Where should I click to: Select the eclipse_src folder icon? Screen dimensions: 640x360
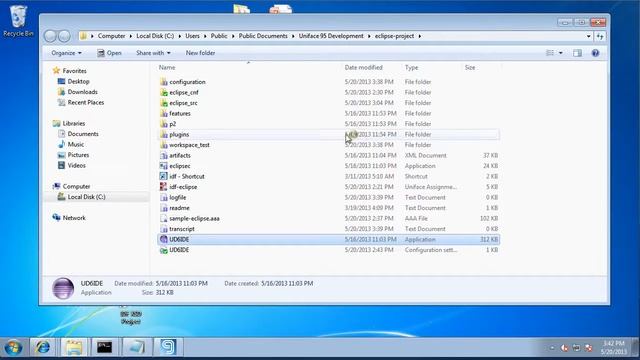click(164, 103)
